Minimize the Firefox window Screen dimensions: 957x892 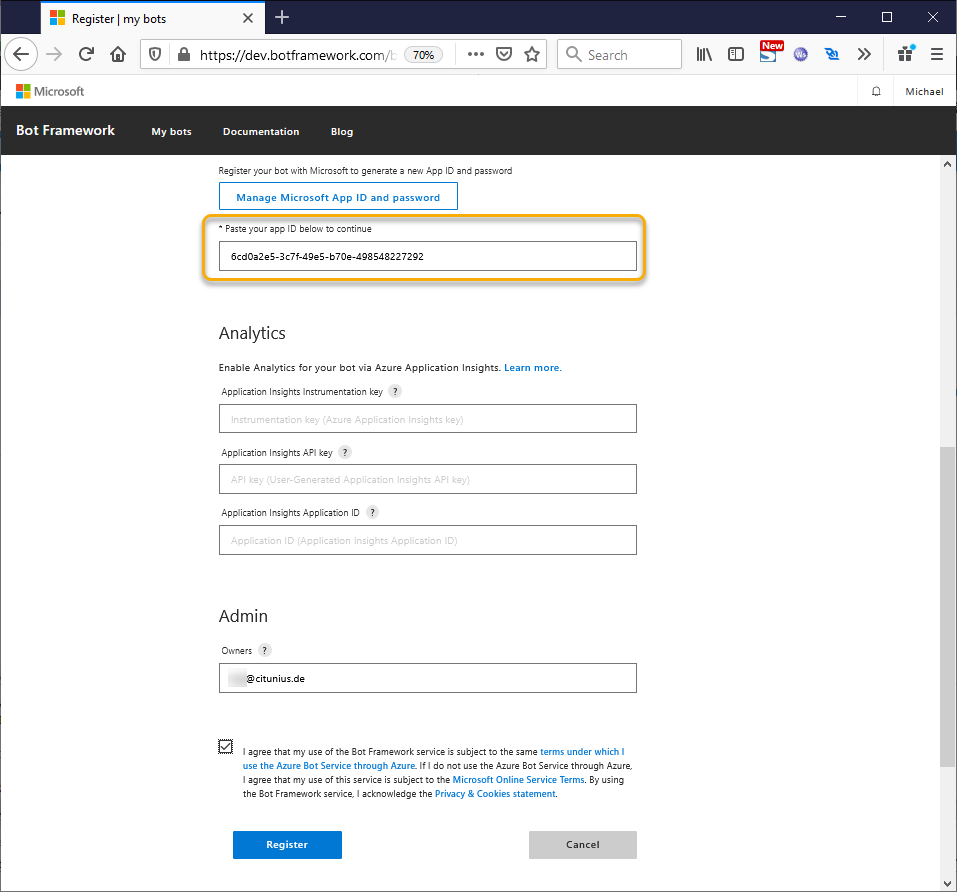coord(841,17)
